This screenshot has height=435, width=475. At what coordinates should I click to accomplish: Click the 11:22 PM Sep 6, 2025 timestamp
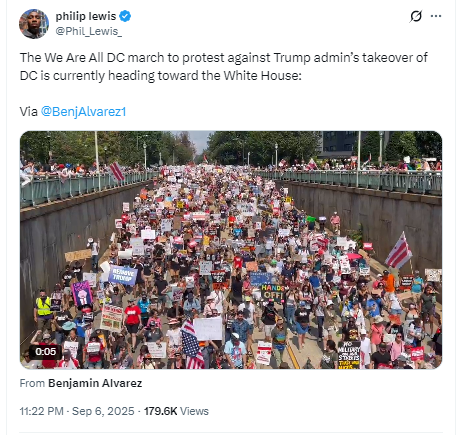(77, 411)
